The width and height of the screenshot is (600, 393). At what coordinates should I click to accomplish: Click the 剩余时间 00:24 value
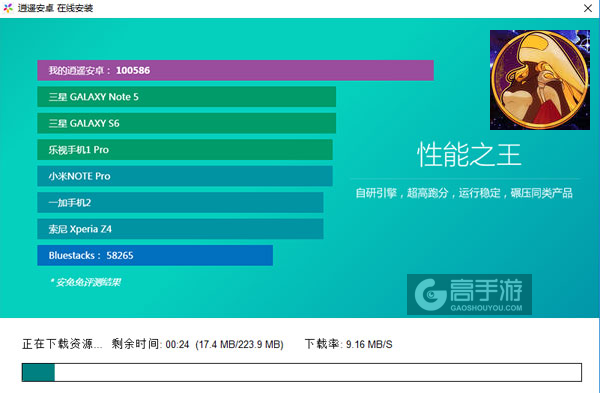(150, 344)
